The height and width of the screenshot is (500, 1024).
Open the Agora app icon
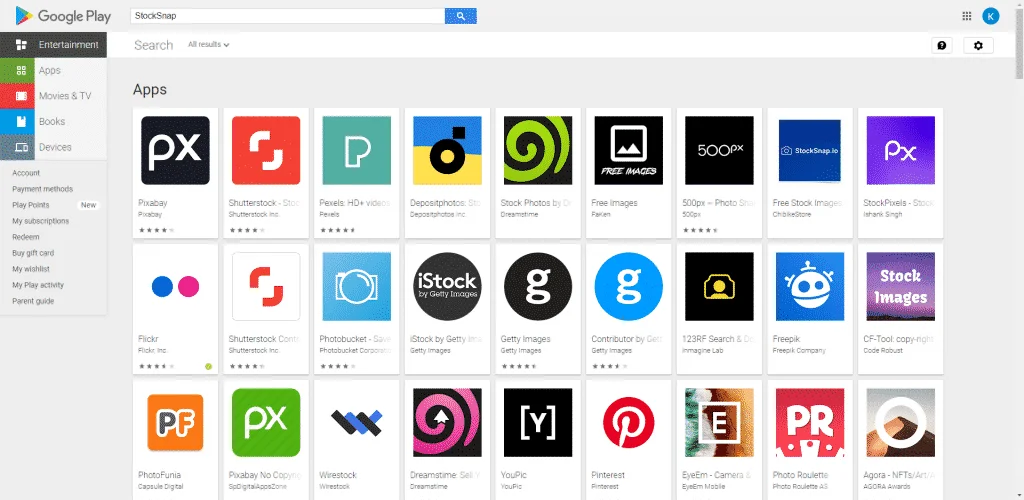pyautogui.click(x=901, y=422)
